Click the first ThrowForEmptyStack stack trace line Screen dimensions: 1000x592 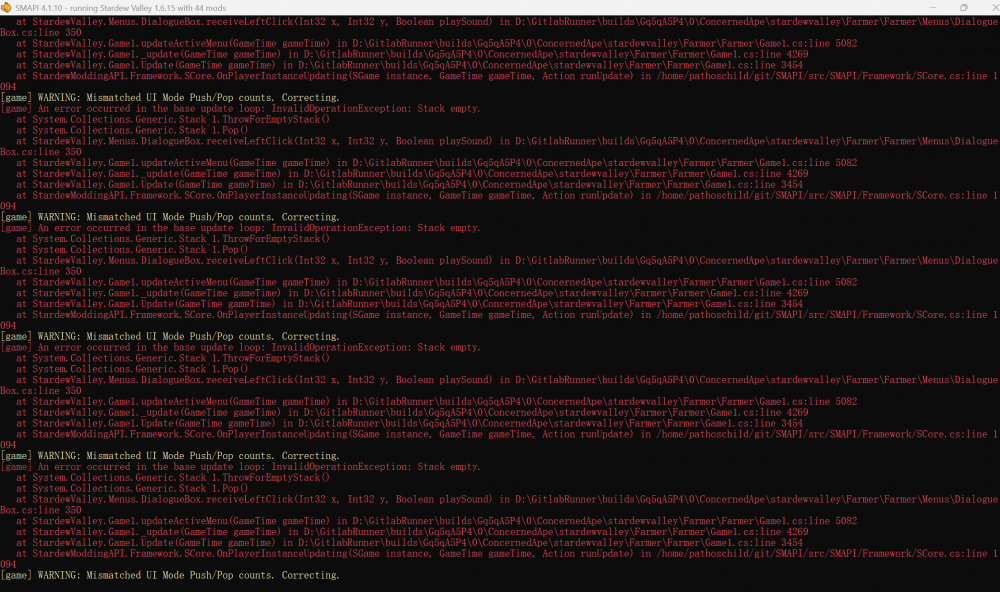click(x=180, y=119)
